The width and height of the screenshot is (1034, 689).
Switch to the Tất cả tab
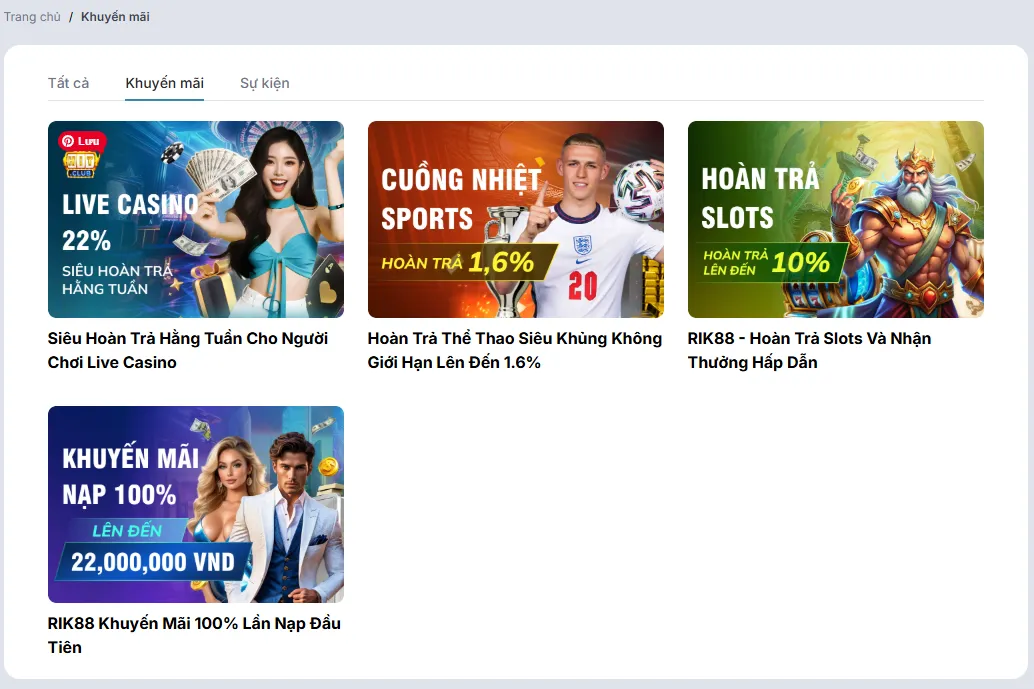coord(68,83)
